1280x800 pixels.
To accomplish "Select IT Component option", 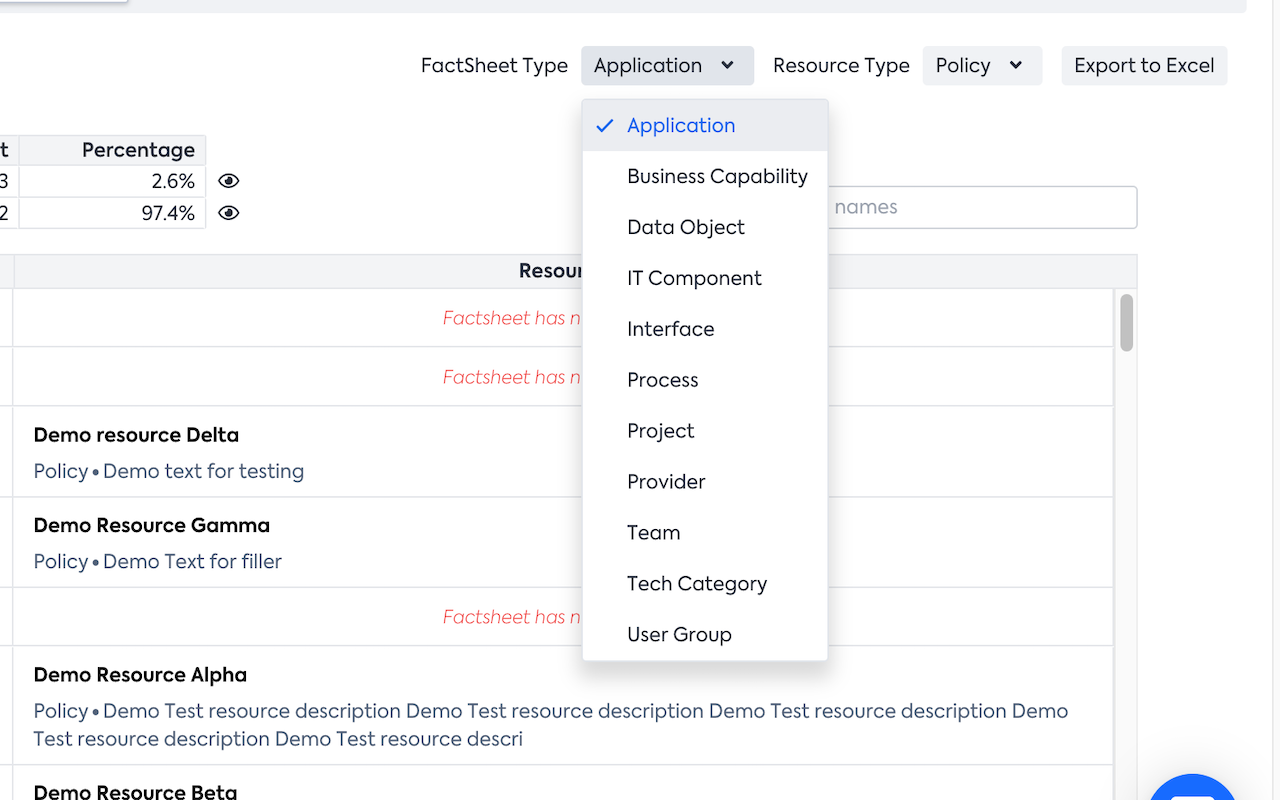I will click(705, 278).
